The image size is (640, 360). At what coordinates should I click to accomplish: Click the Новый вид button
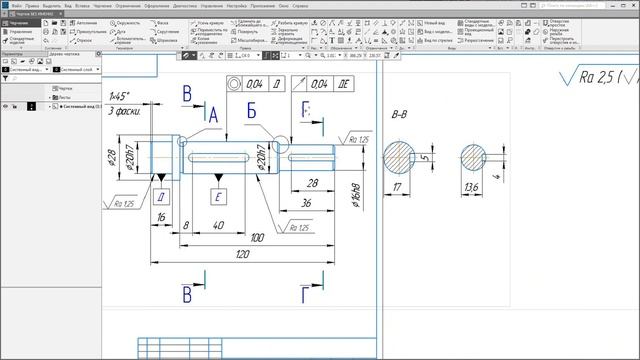(431, 23)
